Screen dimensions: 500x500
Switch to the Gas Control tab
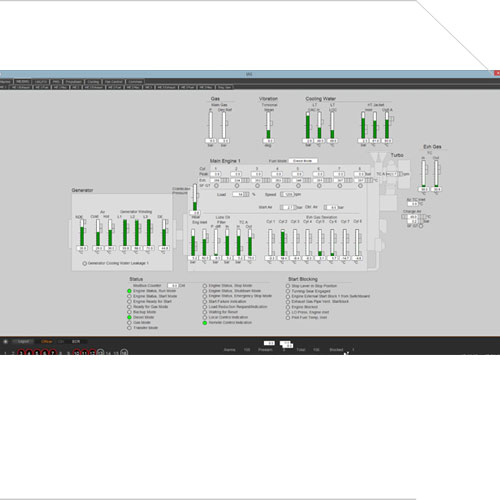point(114,82)
